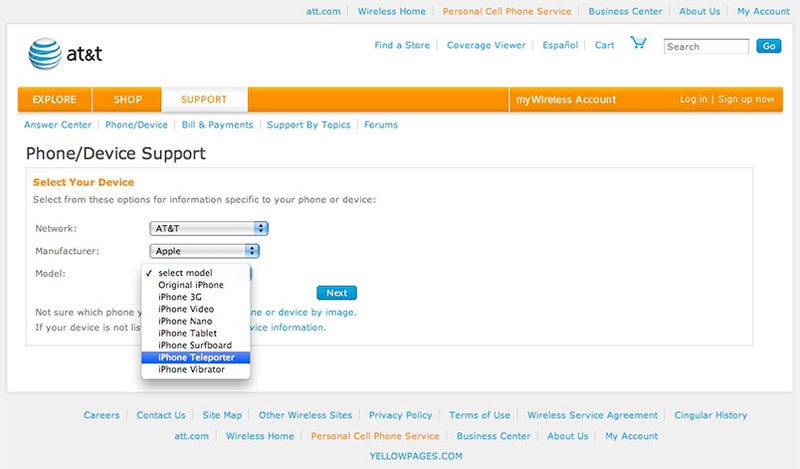Click att.com in the footer
800x469 pixels.
click(191, 436)
